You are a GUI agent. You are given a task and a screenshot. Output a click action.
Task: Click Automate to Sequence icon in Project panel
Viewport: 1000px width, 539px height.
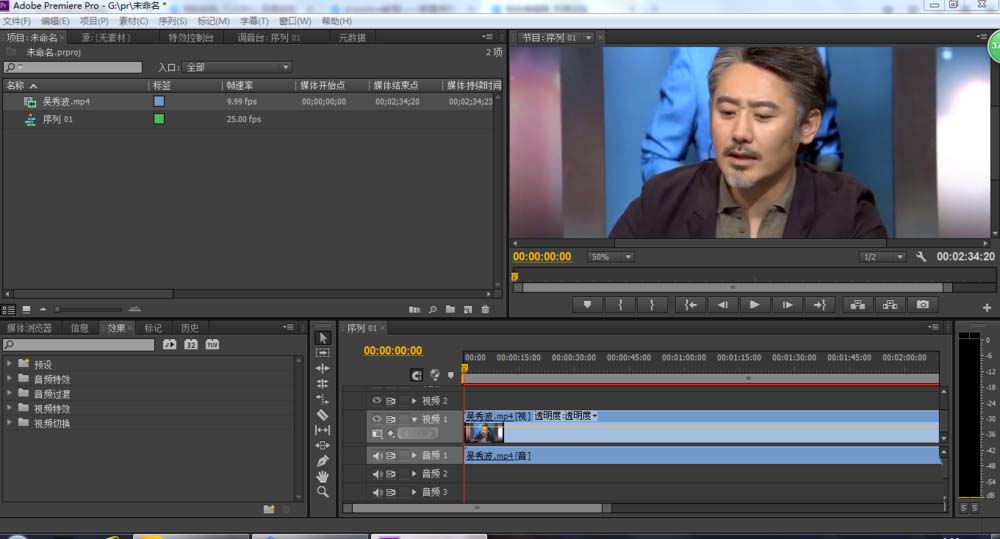point(415,309)
